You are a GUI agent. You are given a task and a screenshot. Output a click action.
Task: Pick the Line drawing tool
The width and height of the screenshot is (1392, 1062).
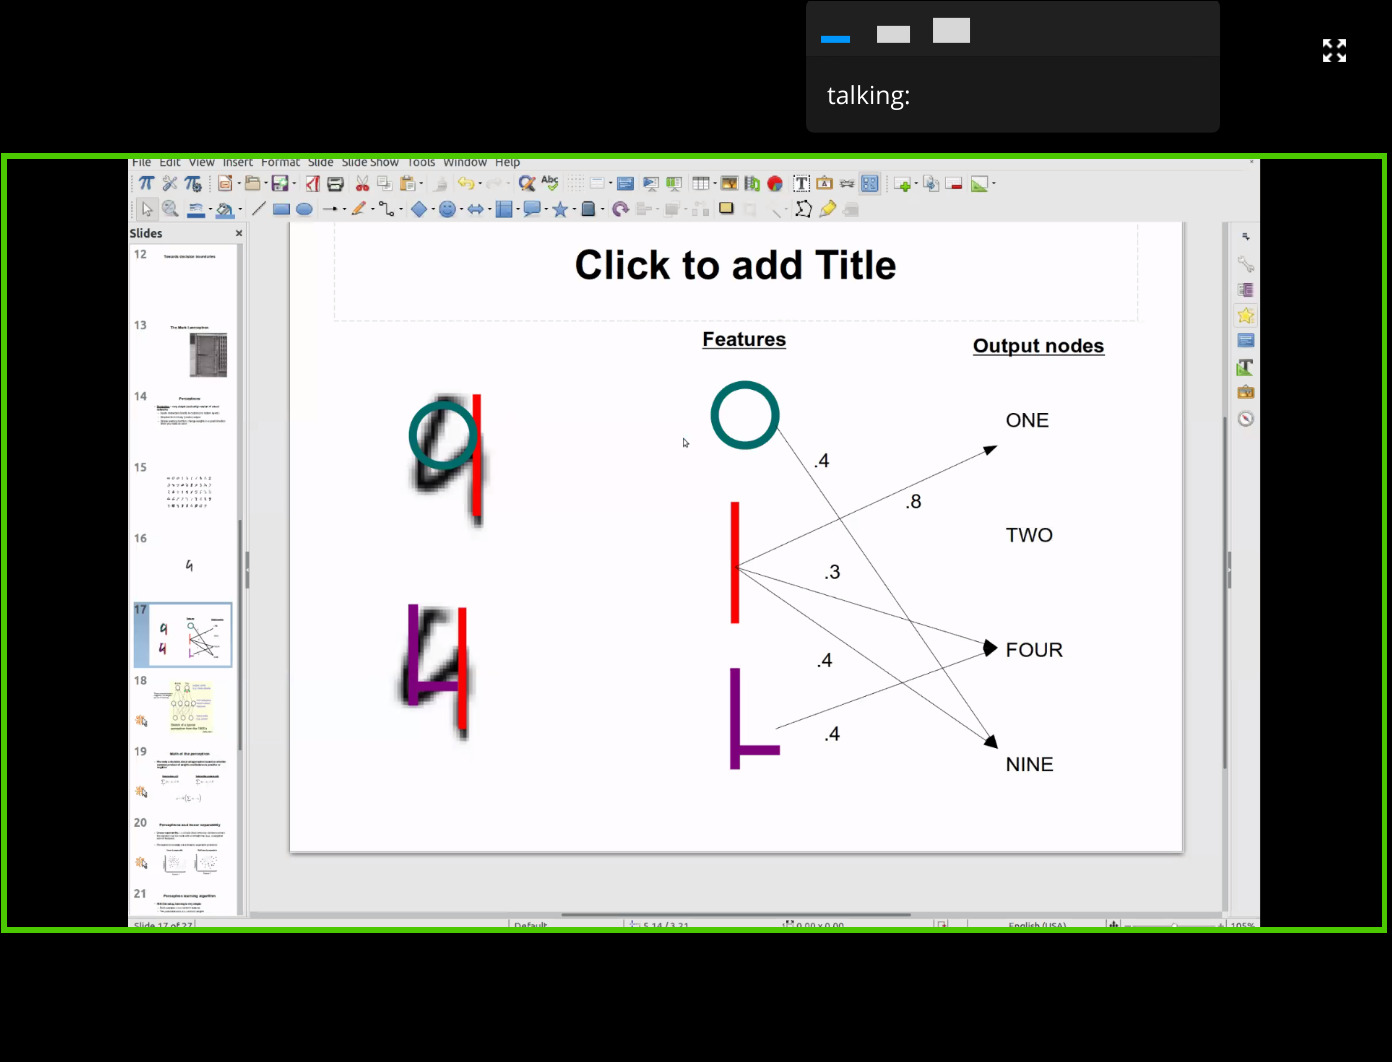pyautogui.click(x=258, y=209)
